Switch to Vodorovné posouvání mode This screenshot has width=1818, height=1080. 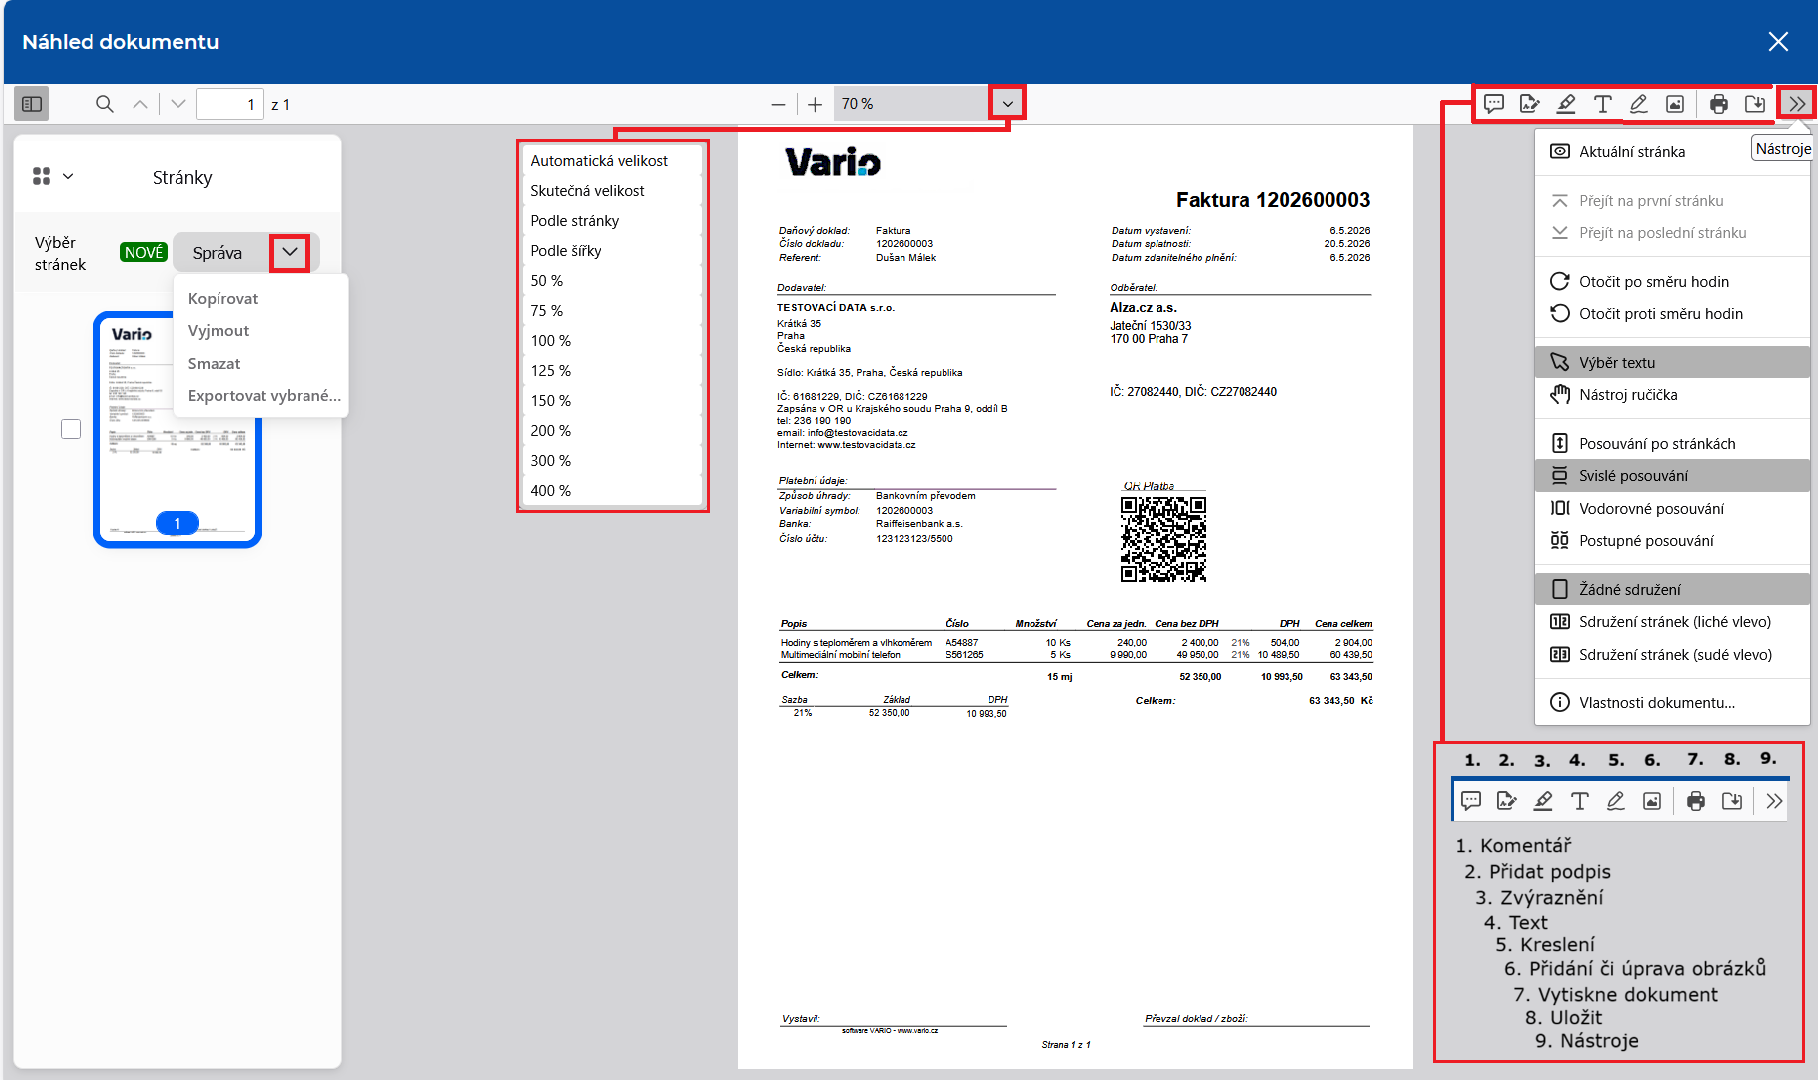coord(1672,508)
